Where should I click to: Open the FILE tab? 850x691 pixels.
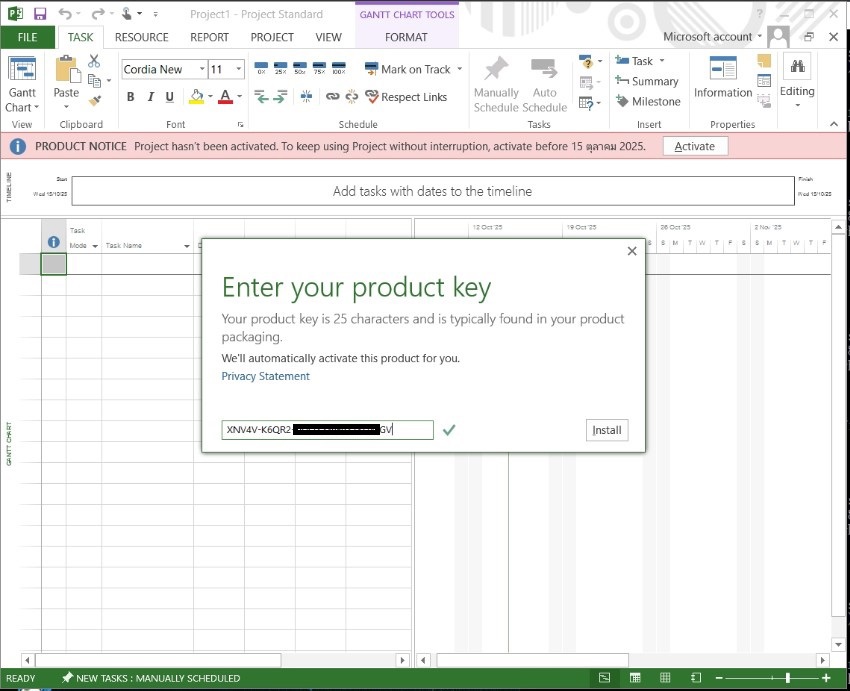click(x=28, y=37)
